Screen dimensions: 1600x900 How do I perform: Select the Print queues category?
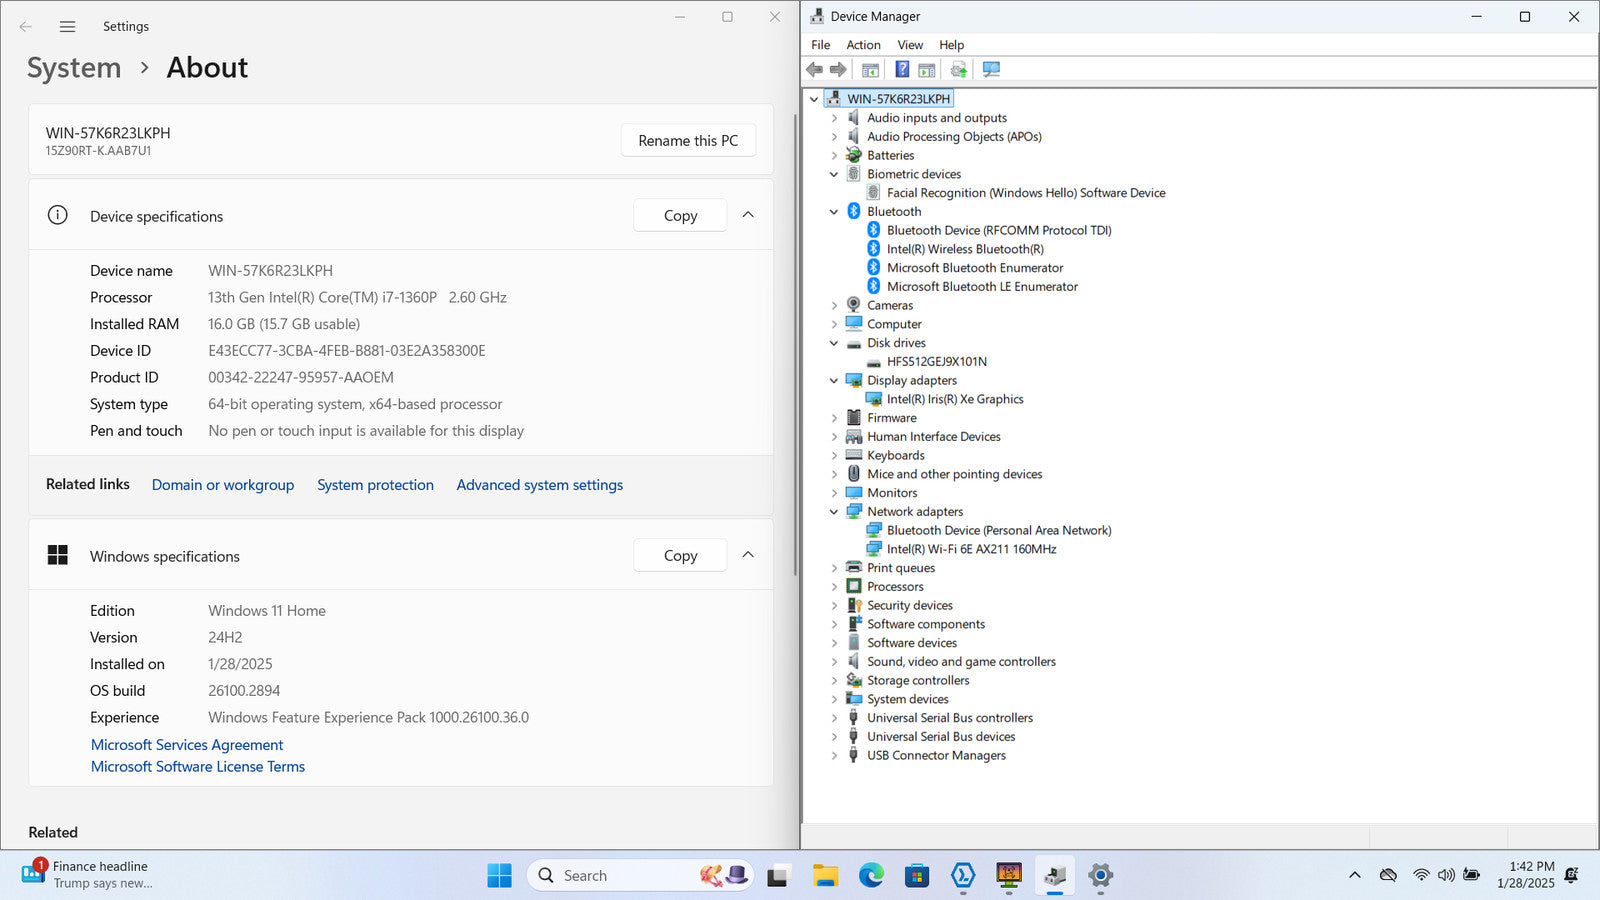(901, 568)
